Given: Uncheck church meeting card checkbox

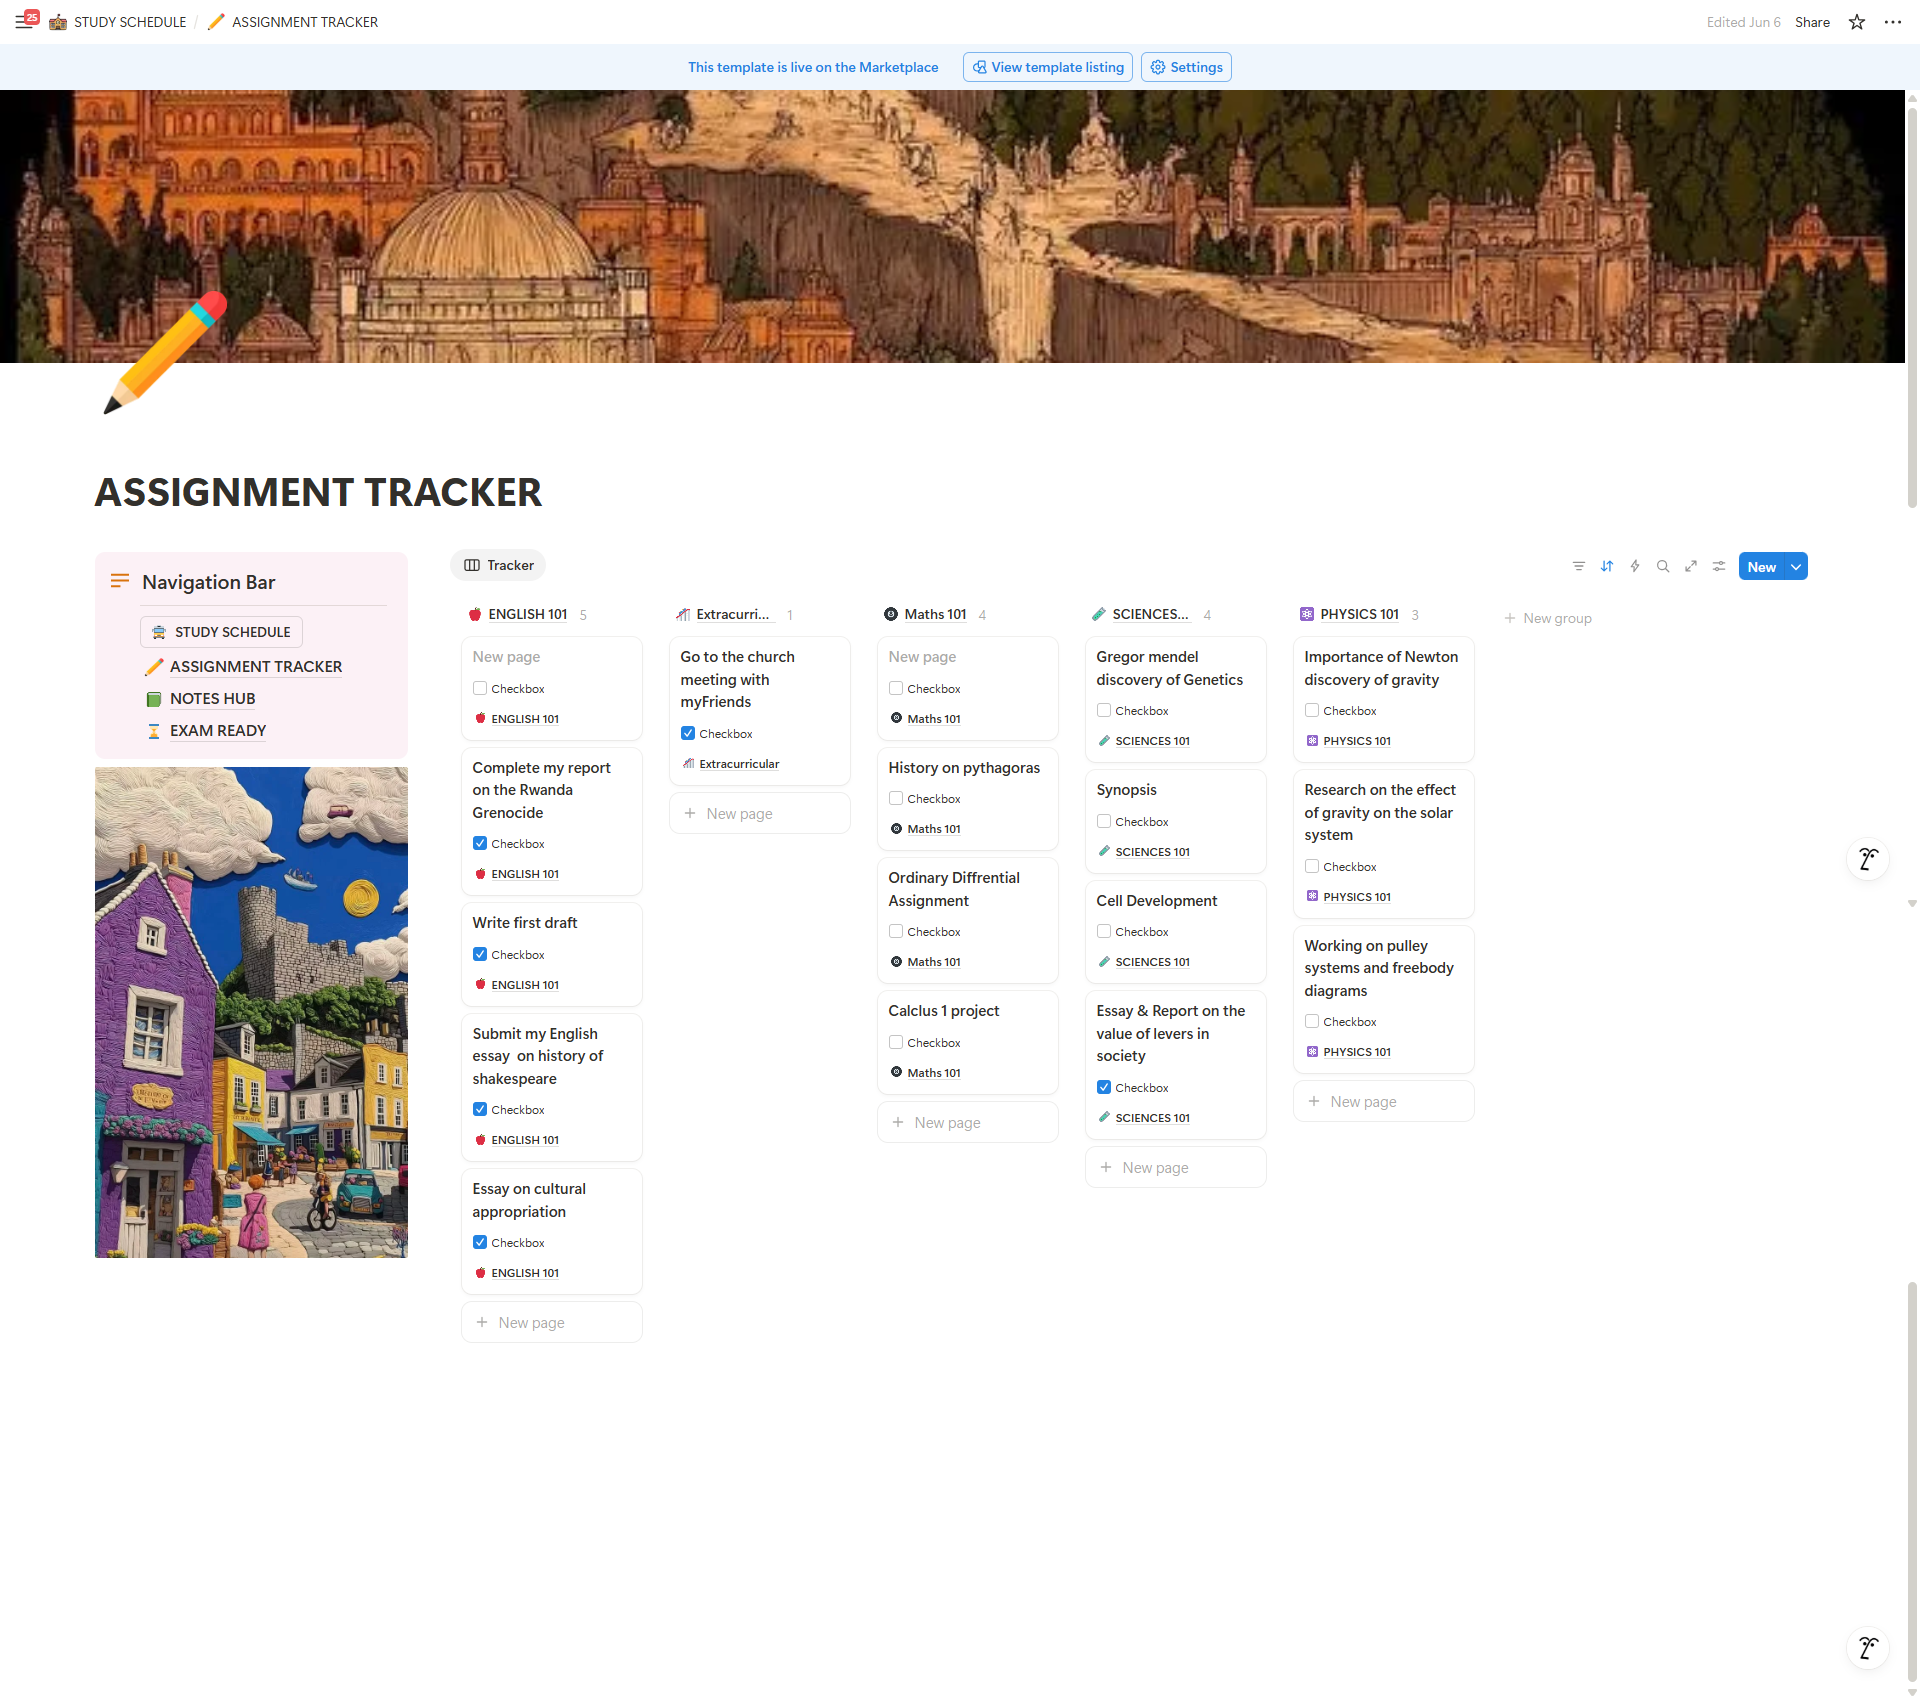Looking at the screenshot, I should click(x=688, y=733).
